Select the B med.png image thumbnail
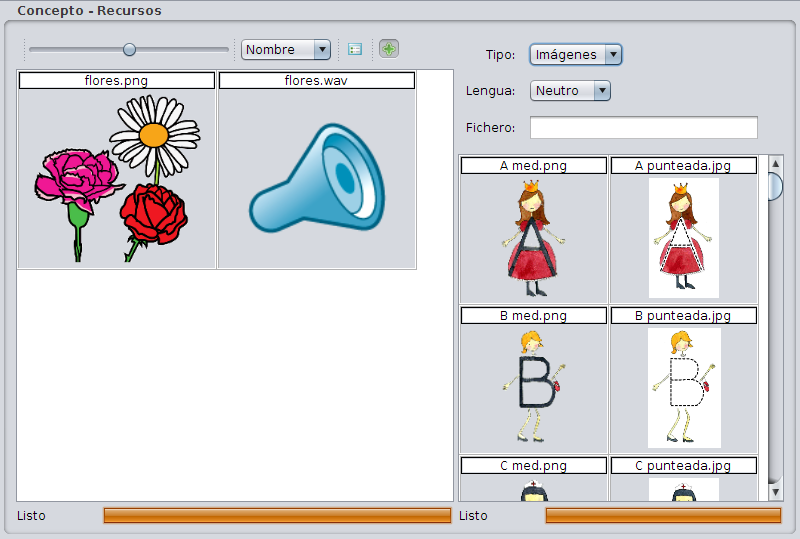800x539 pixels. click(x=534, y=388)
